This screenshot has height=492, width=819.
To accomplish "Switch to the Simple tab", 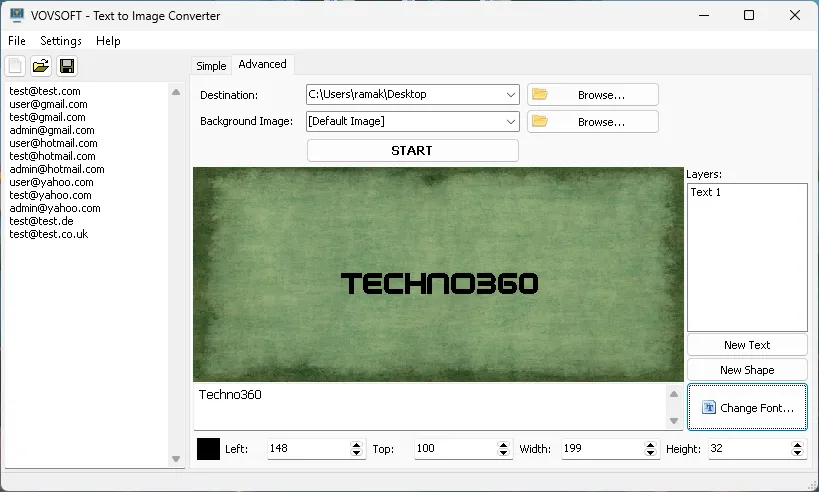I will pyautogui.click(x=211, y=66).
